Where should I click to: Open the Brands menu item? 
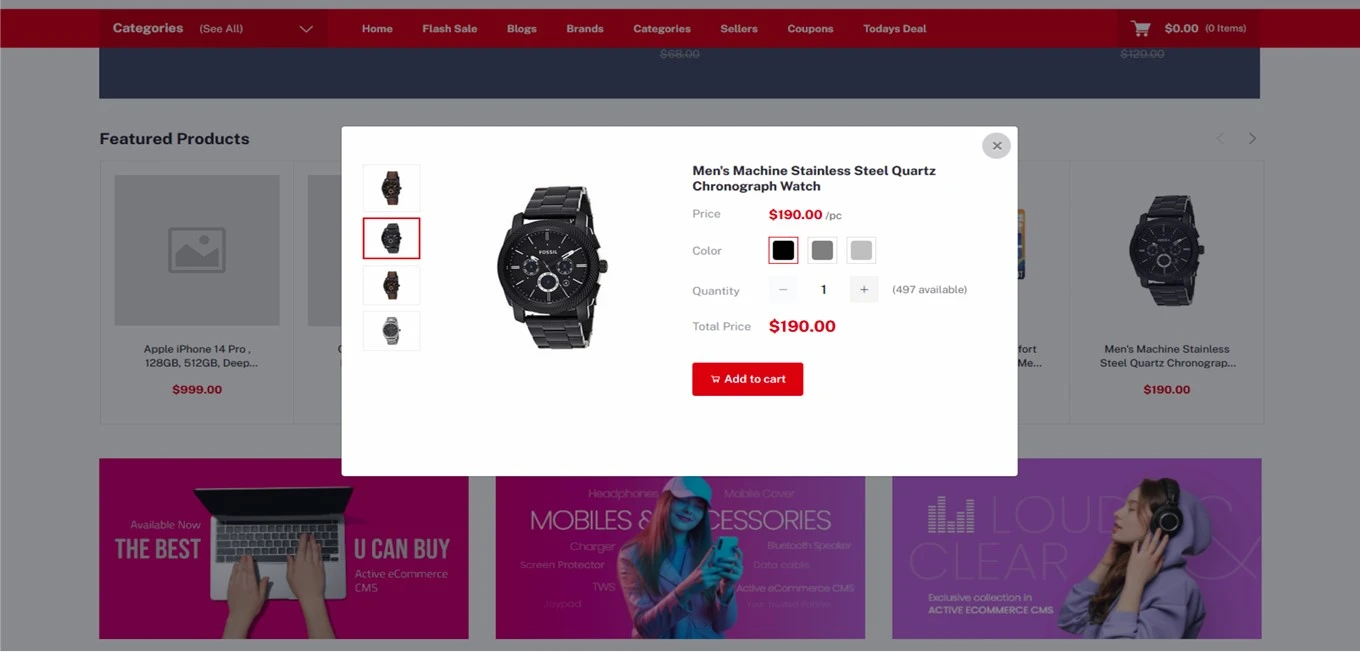584,29
